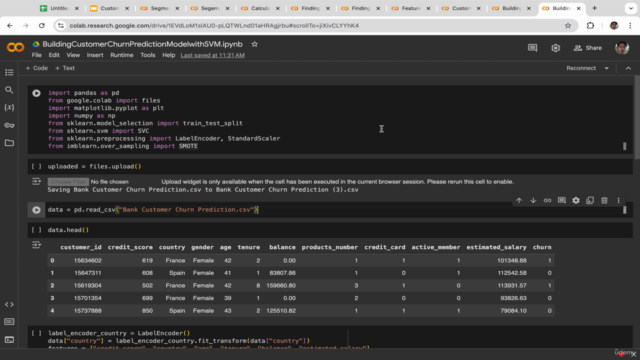
Task: Open the Tools menu
Action: [148, 55]
